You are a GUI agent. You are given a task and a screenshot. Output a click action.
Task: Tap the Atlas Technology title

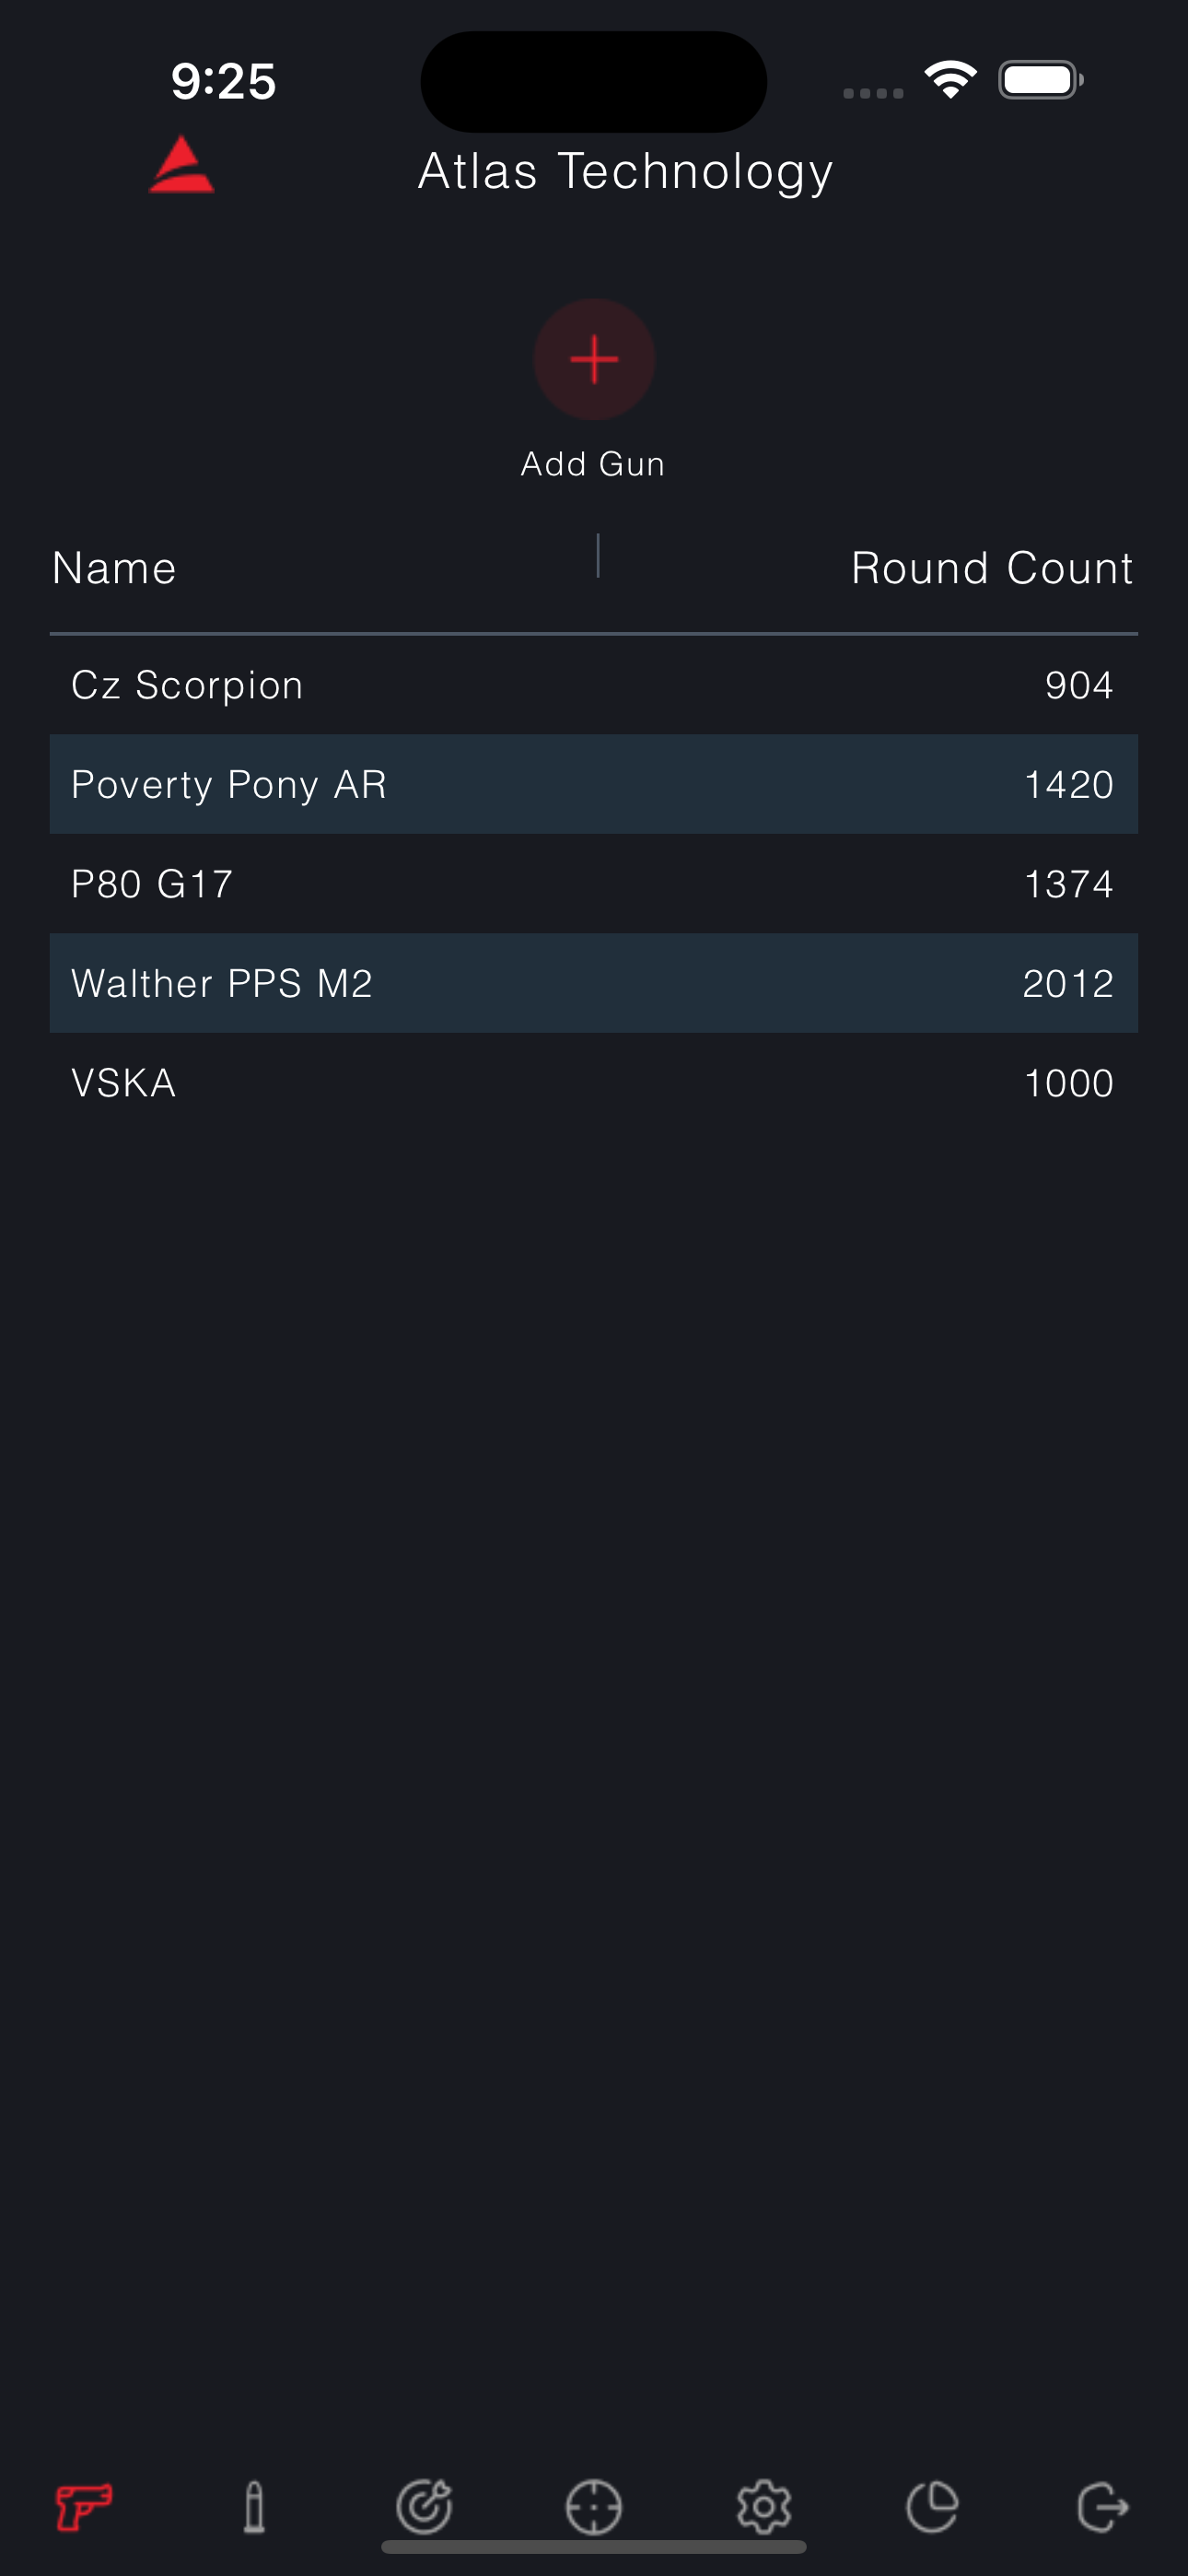[625, 172]
